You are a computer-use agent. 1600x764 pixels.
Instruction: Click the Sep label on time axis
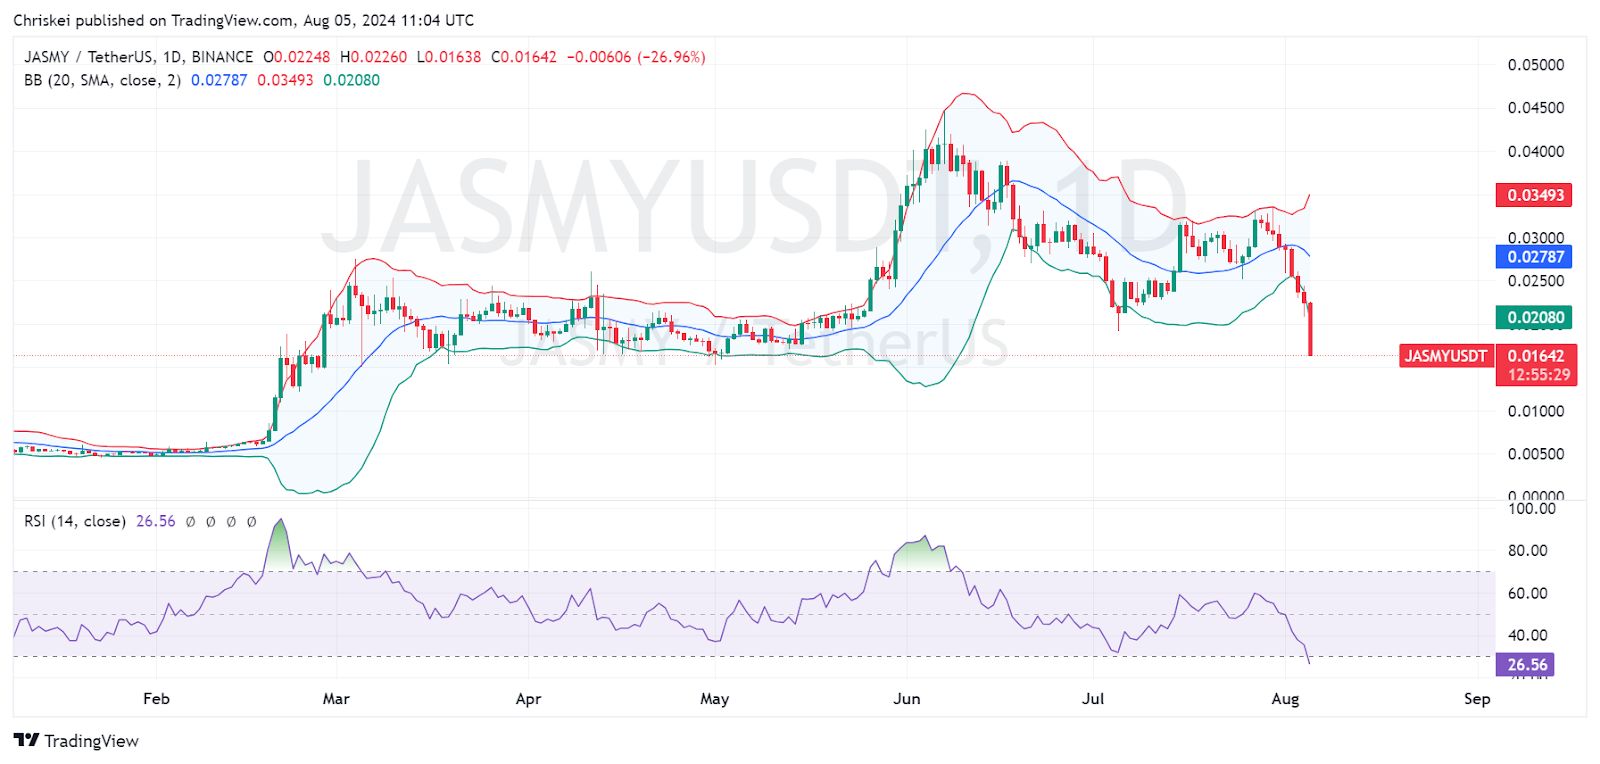[1477, 699]
